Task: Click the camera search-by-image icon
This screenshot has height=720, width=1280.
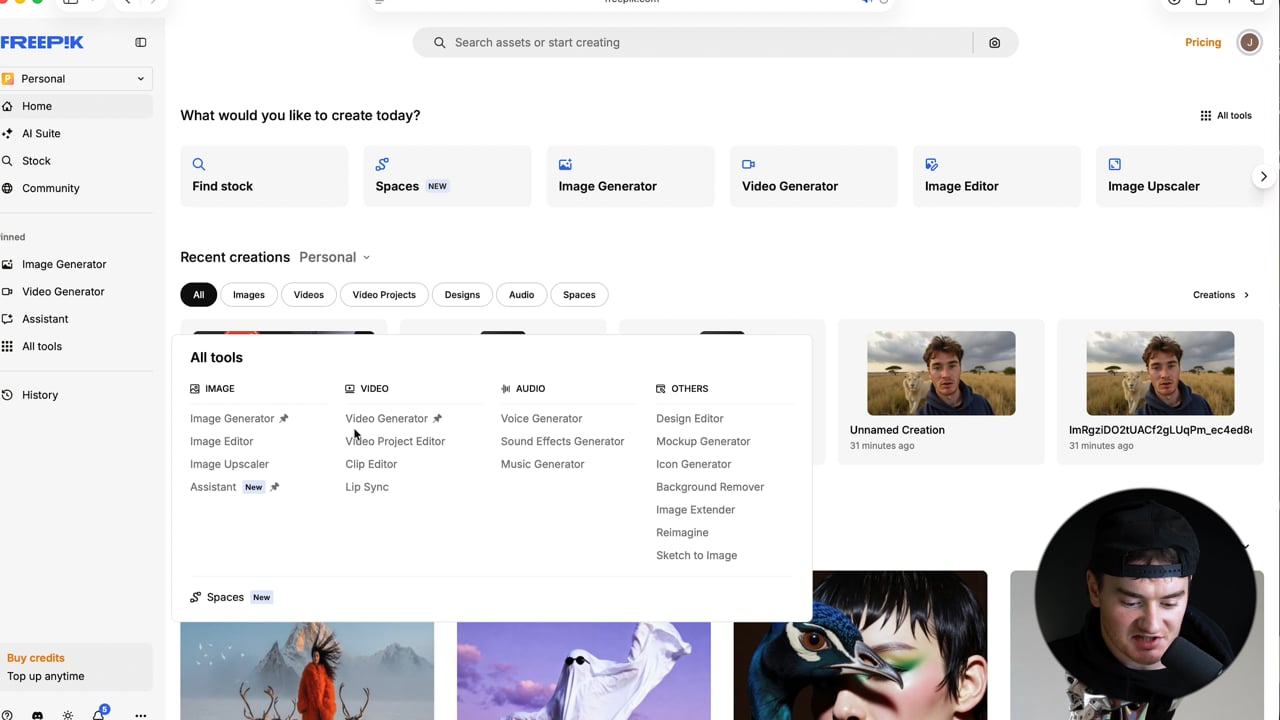Action: point(994,43)
